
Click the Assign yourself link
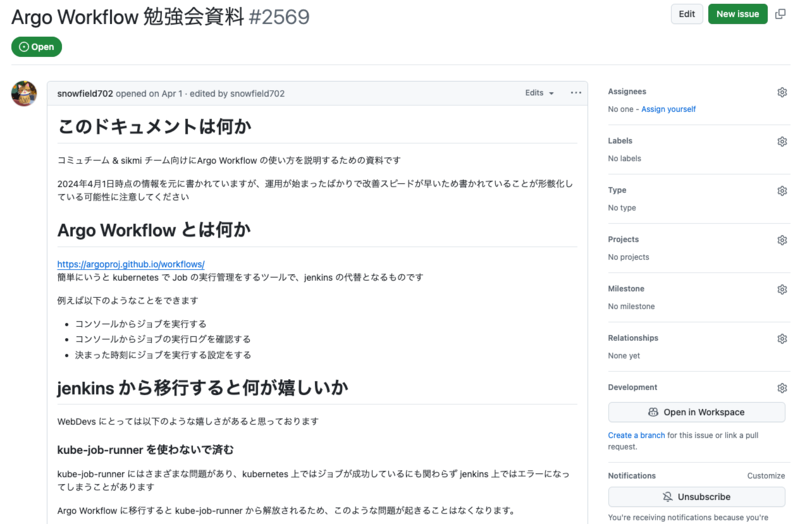pos(668,109)
